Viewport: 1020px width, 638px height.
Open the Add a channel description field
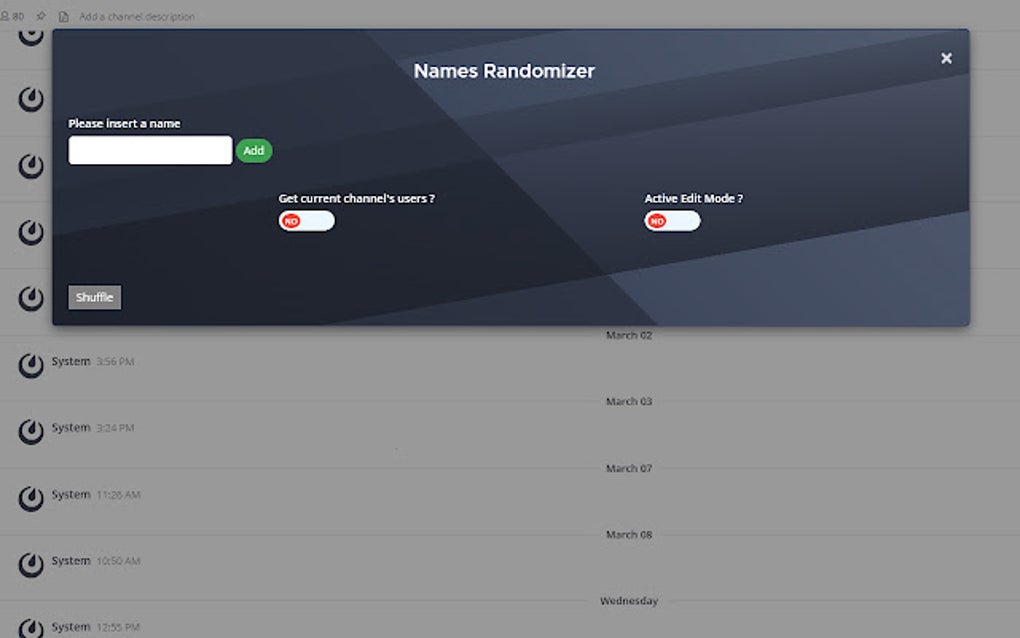140,16
